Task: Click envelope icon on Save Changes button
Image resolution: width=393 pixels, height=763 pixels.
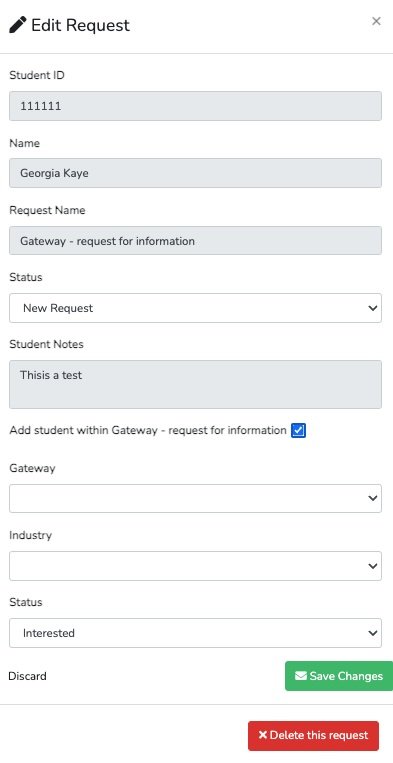Action: 301,676
